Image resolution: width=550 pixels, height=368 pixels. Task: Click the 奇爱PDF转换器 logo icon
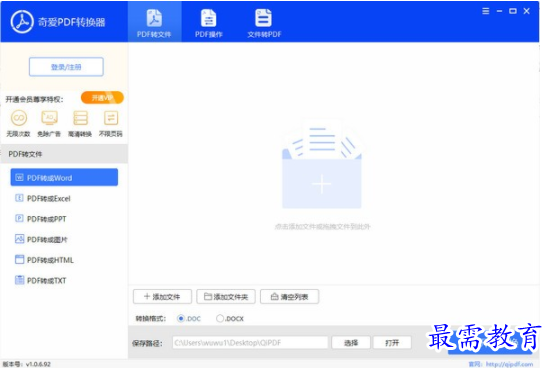click(22, 22)
